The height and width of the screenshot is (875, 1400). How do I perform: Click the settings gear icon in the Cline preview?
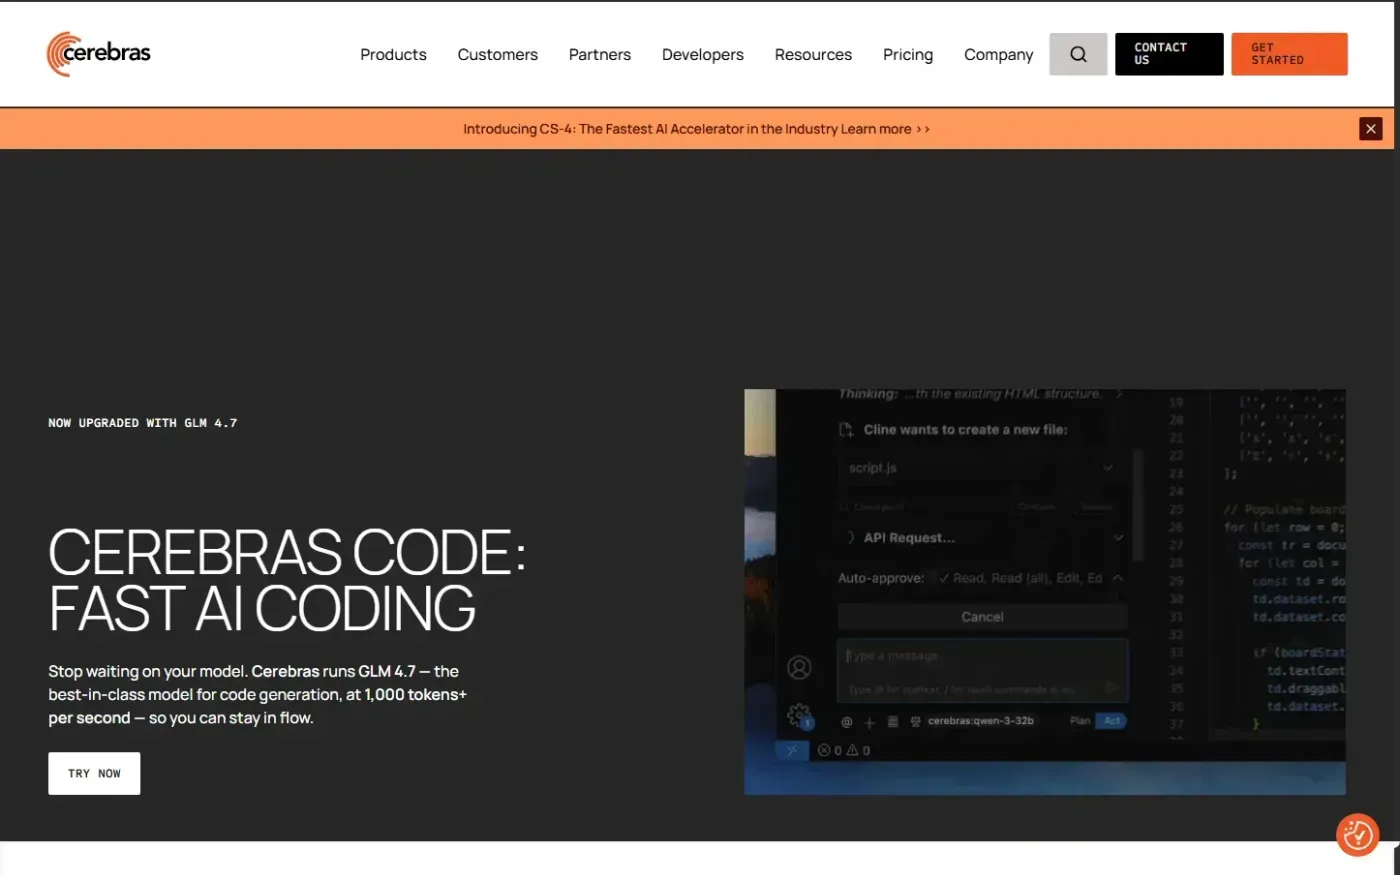click(798, 715)
